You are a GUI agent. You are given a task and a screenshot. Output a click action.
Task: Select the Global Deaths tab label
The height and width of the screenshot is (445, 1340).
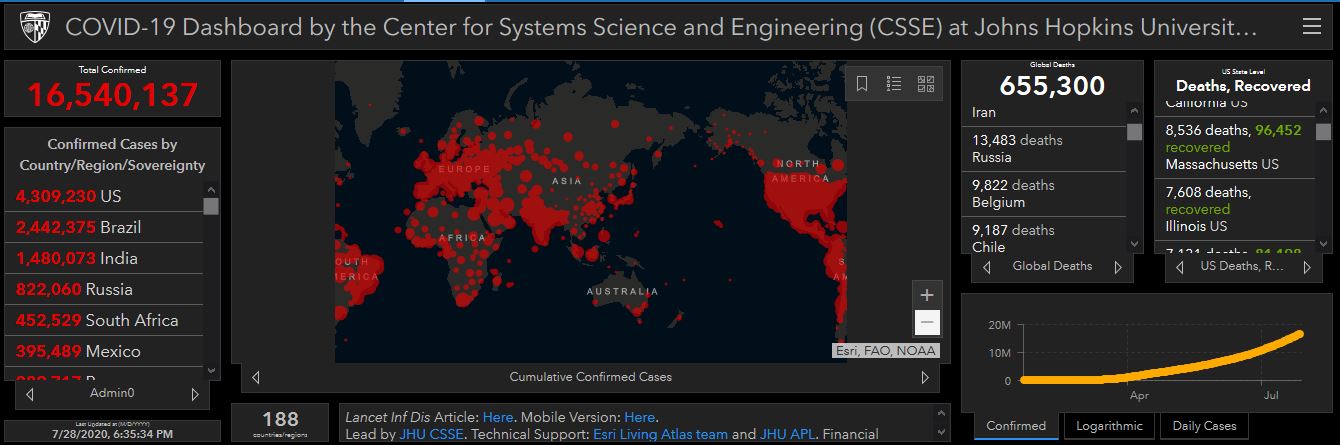(1052, 266)
